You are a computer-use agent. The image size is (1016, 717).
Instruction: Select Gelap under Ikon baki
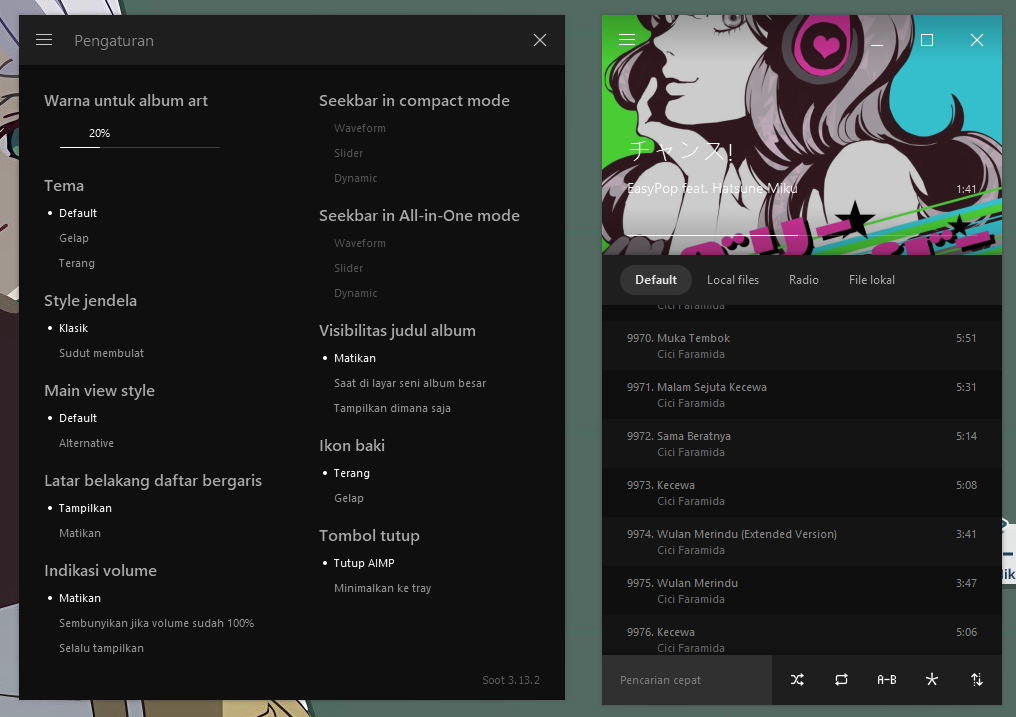[349, 498]
